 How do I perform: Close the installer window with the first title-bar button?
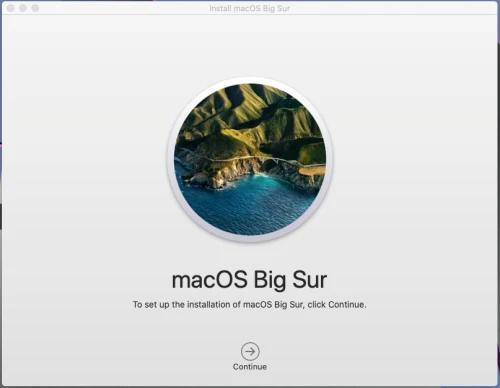pos(11,8)
